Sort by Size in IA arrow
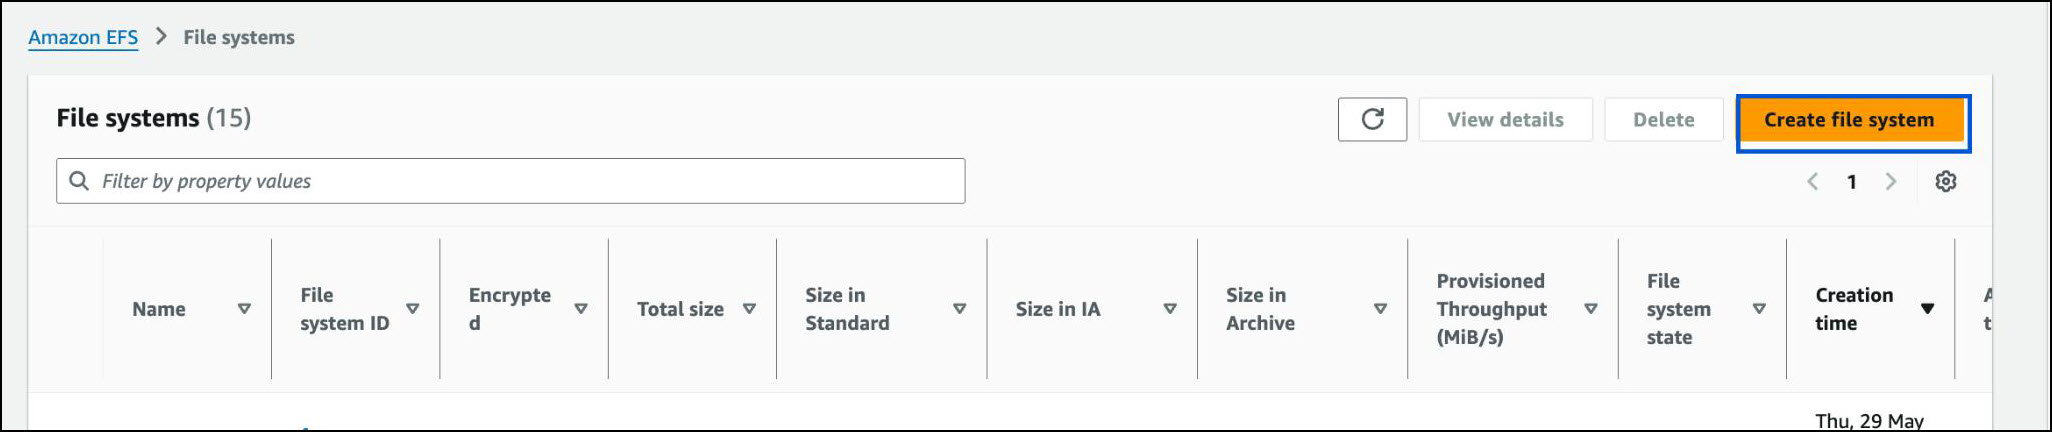Viewport: 2052px width, 432px height. [x=1169, y=309]
